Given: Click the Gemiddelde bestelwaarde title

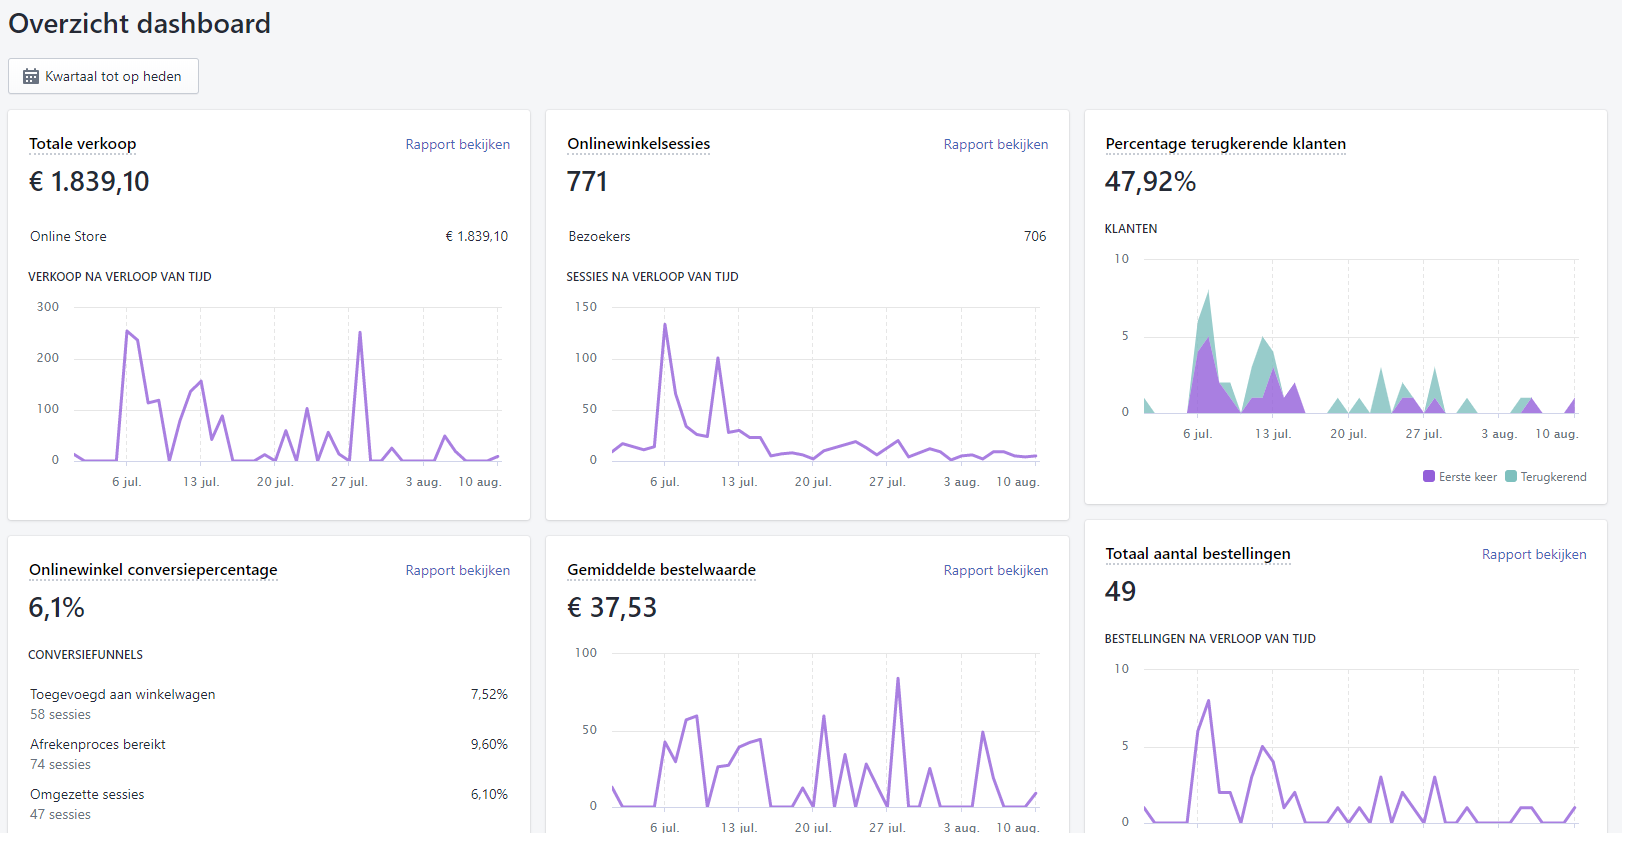Looking at the screenshot, I should (x=661, y=570).
